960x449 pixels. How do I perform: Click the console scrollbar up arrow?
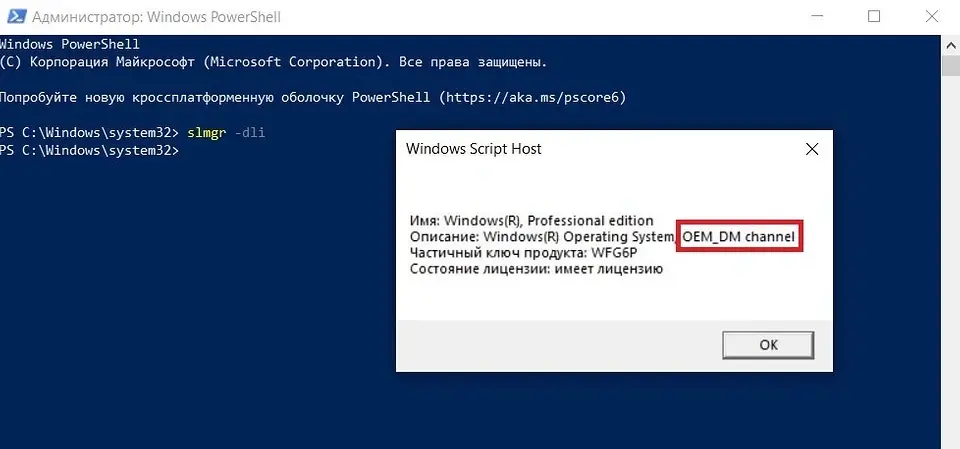click(950, 44)
